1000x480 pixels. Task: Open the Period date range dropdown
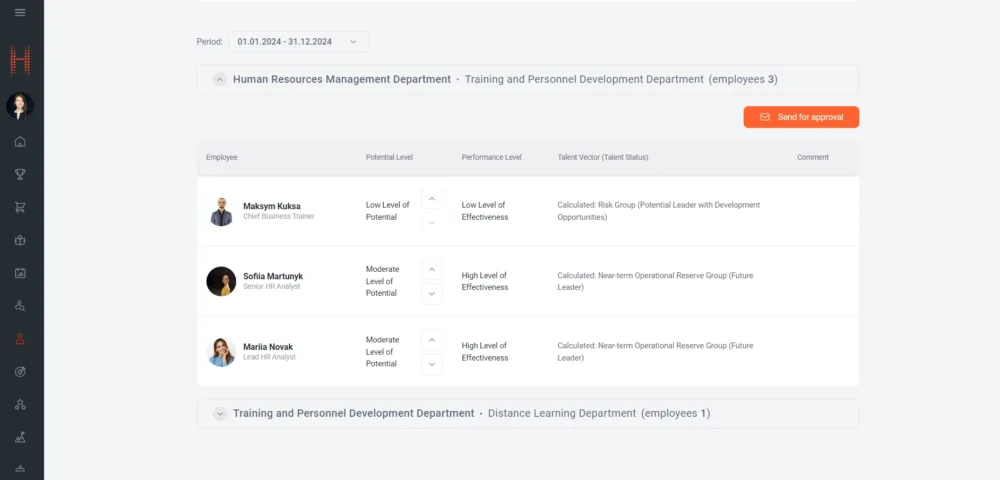[x=298, y=42]
